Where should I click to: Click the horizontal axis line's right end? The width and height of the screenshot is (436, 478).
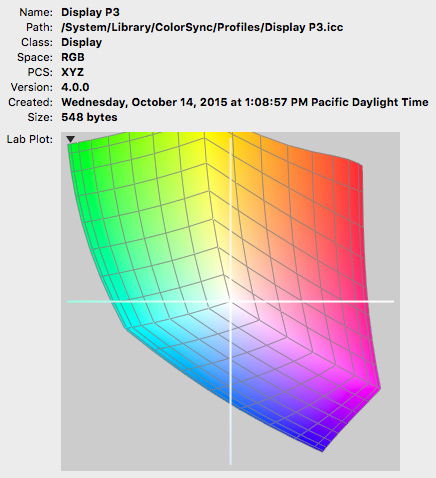pyautogui.click(x=391, y=301)
